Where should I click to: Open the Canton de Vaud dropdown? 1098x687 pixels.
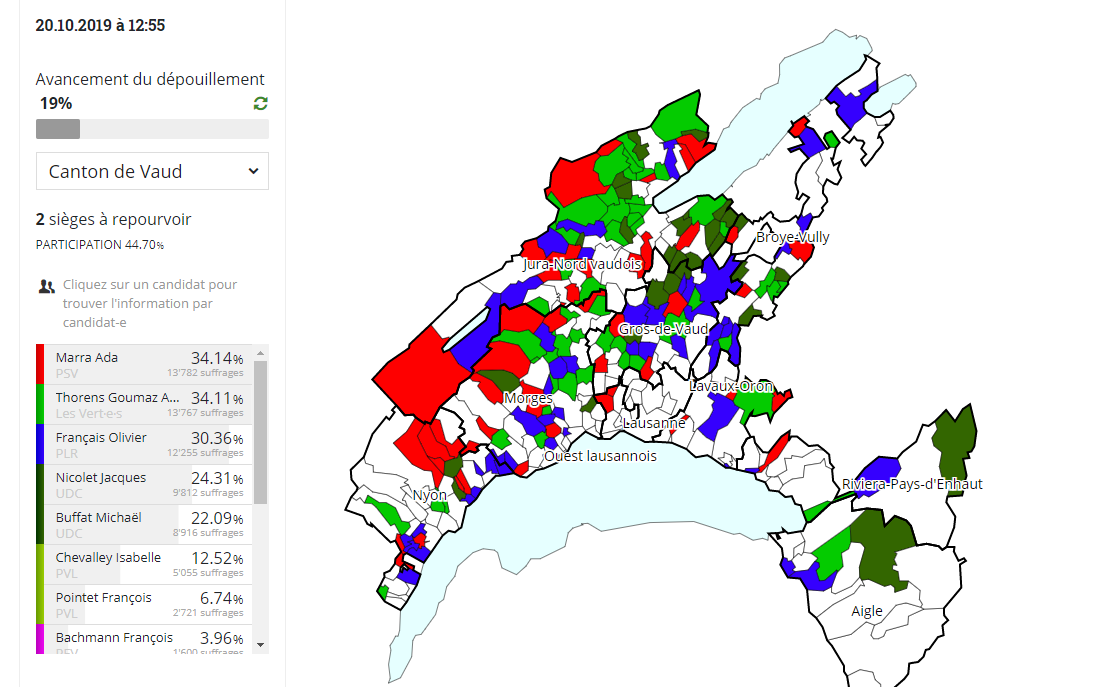152,171
